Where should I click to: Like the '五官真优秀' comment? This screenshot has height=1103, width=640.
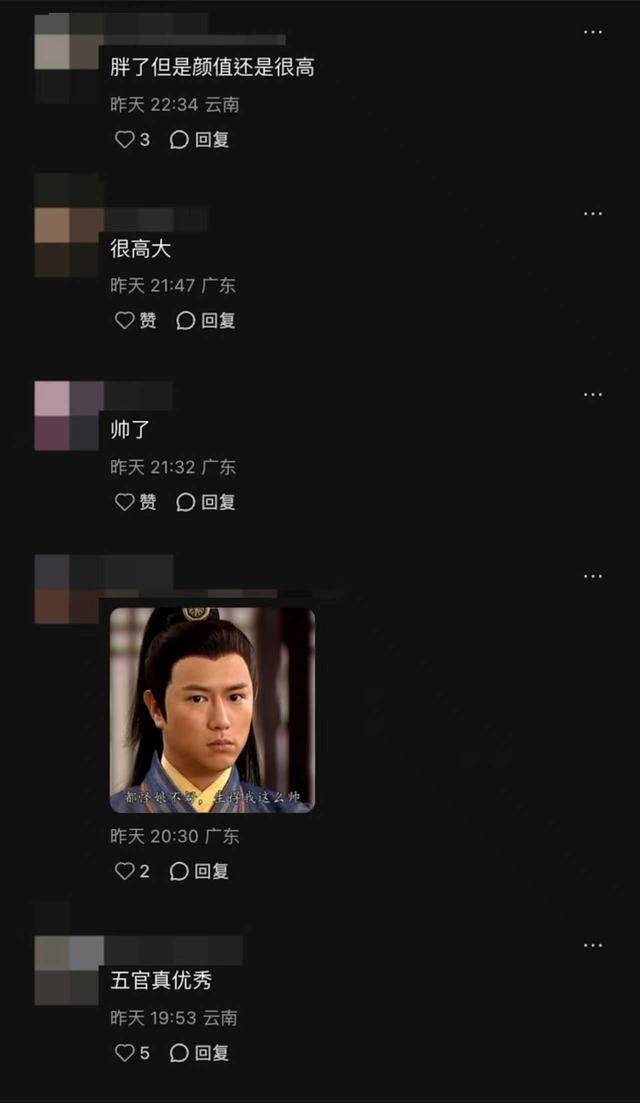(x=132, y=1053)
